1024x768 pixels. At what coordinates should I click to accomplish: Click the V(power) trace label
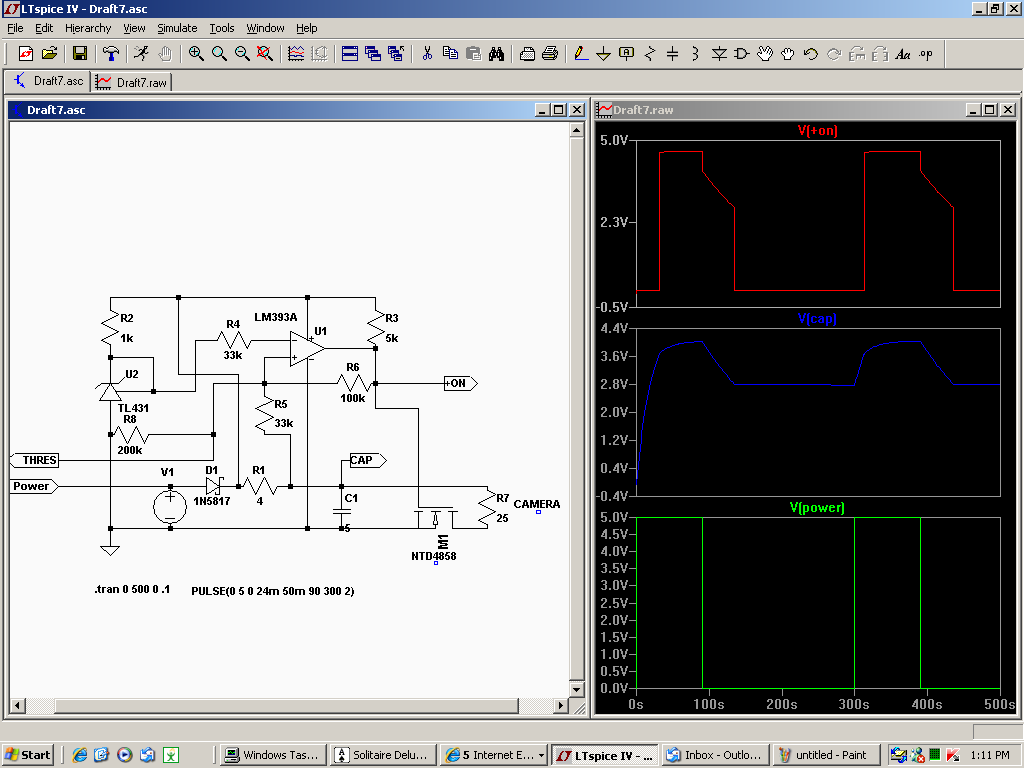(817, 507)
